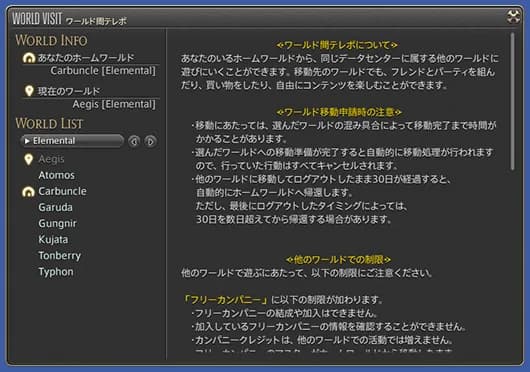The width and height of the screenshot is (530, 372).
Task: Select Atomos in the world list
Action: (56, 175)
